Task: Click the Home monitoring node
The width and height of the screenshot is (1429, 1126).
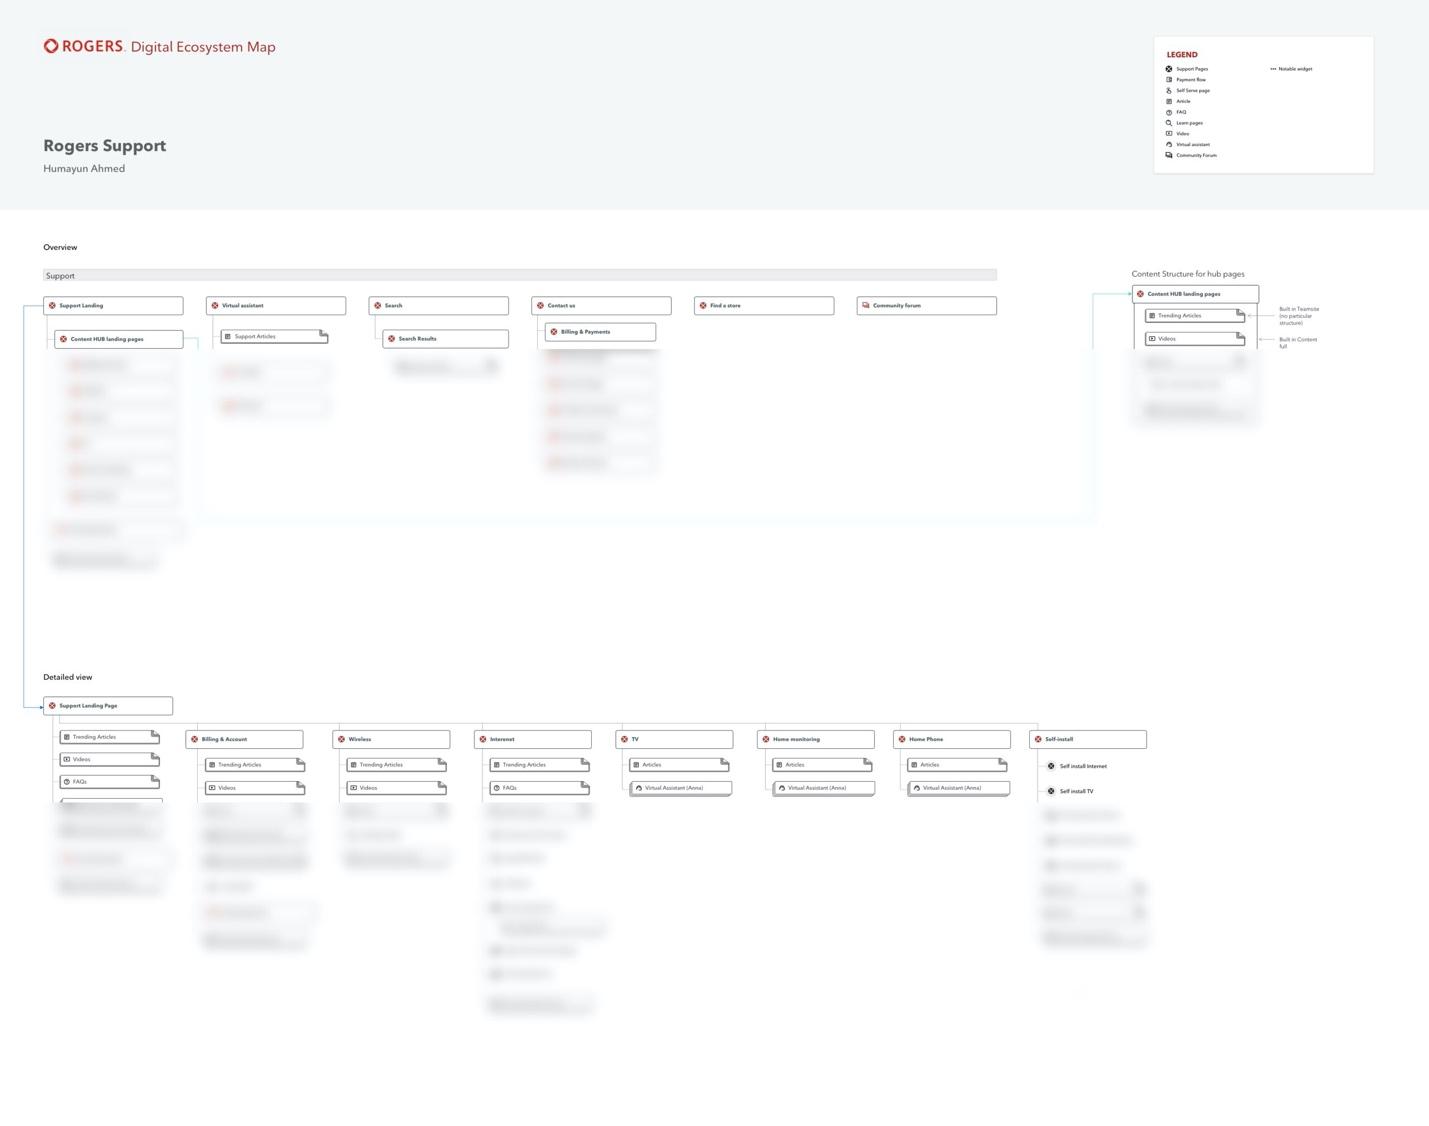Action: 816,739
